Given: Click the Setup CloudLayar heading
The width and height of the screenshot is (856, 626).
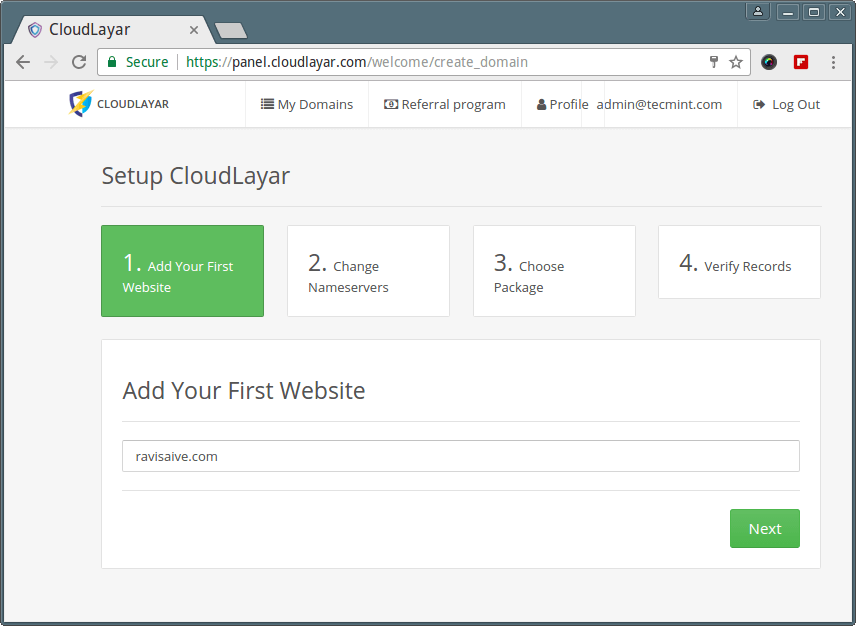Looking at the screenshot, I should [195, 176].
